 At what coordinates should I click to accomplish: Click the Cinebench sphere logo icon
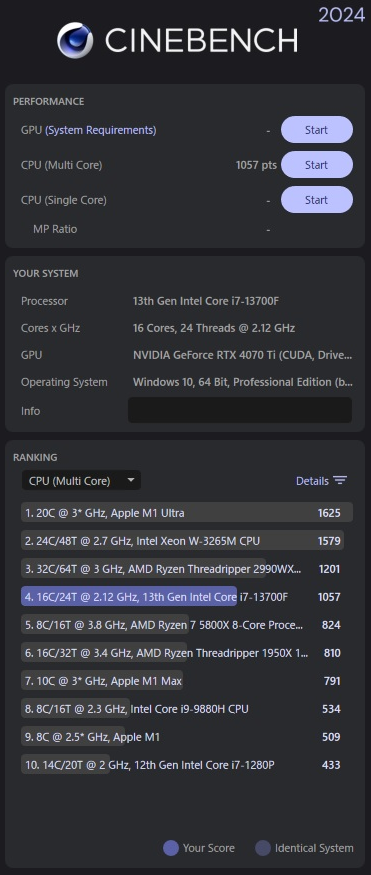[x=75, y=40]
